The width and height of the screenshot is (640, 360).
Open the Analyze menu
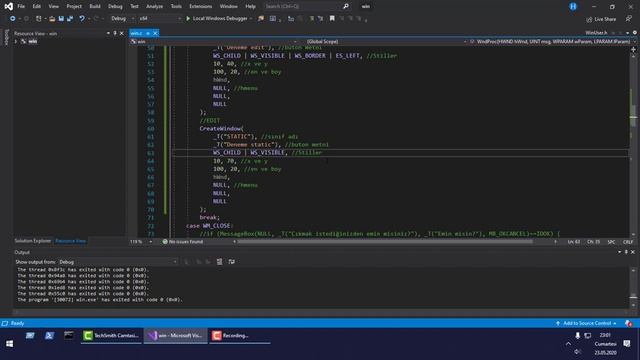[154, 7]
